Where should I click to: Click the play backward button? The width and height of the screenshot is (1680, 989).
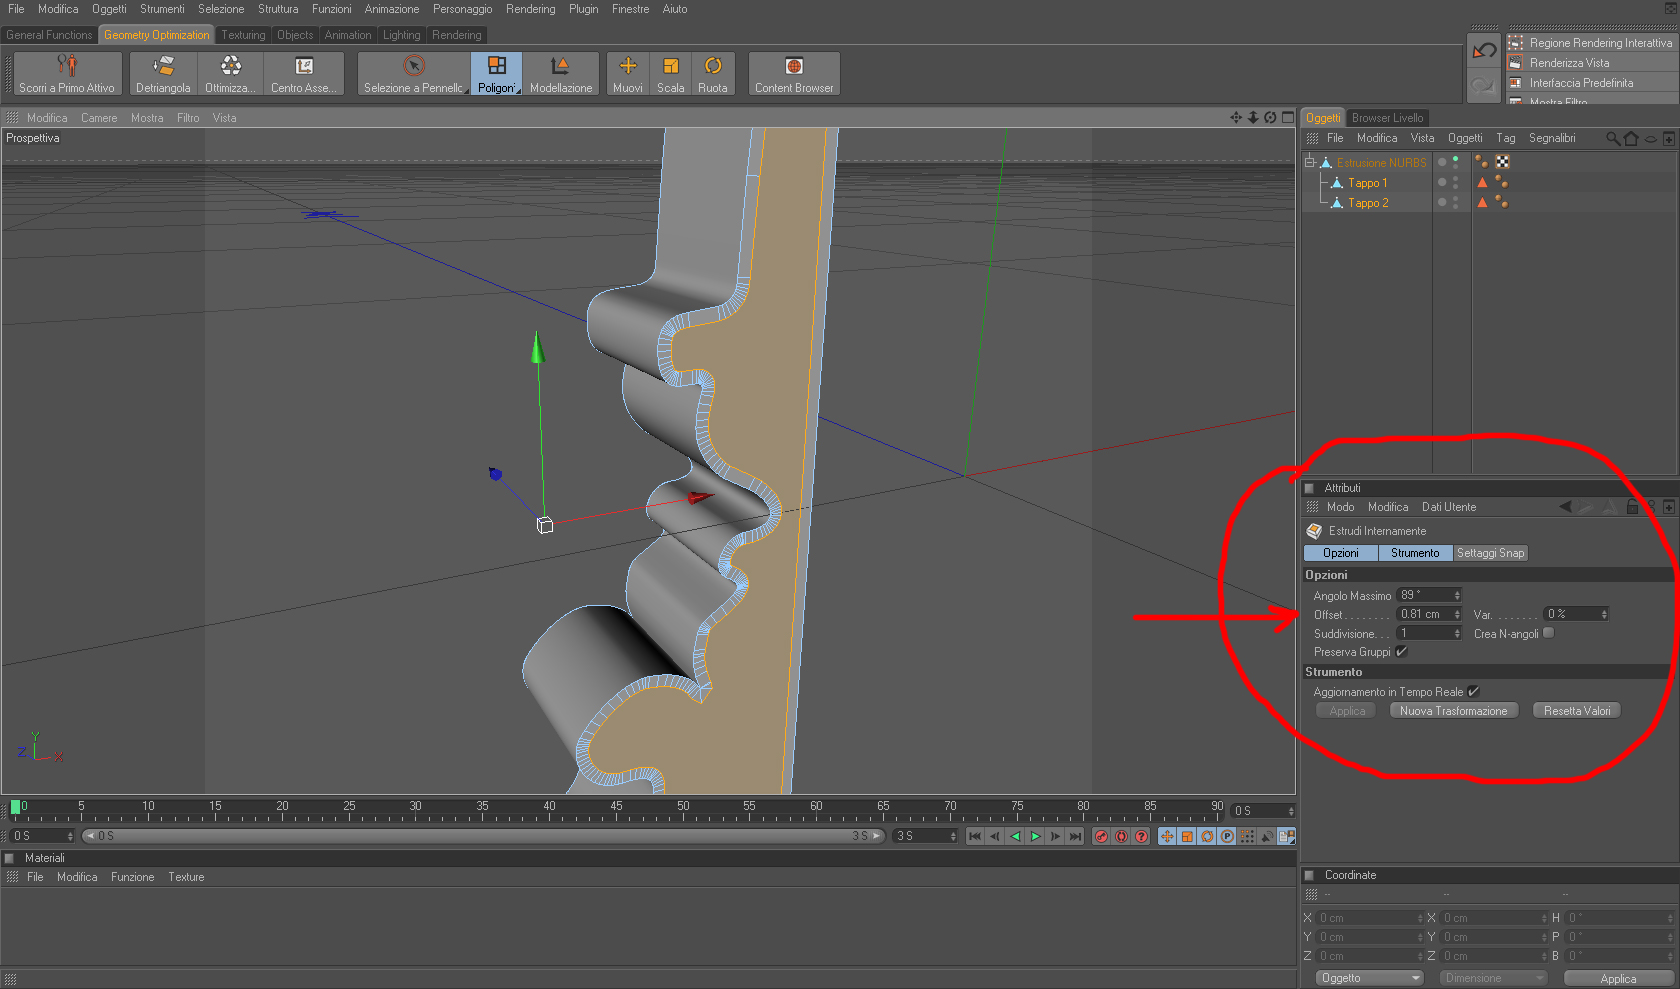coord(1016,836)
